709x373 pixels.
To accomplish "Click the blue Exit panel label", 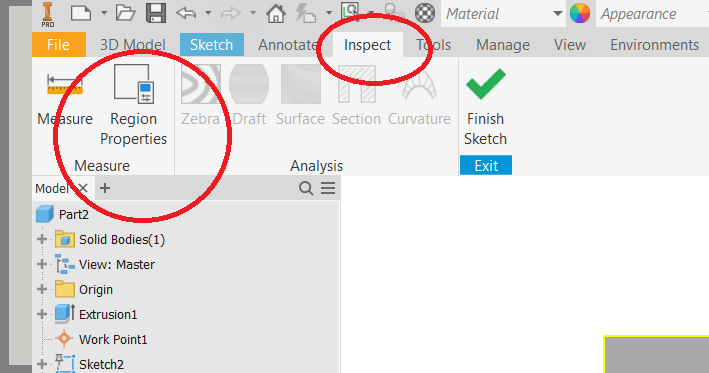I will tap(486, 165).
